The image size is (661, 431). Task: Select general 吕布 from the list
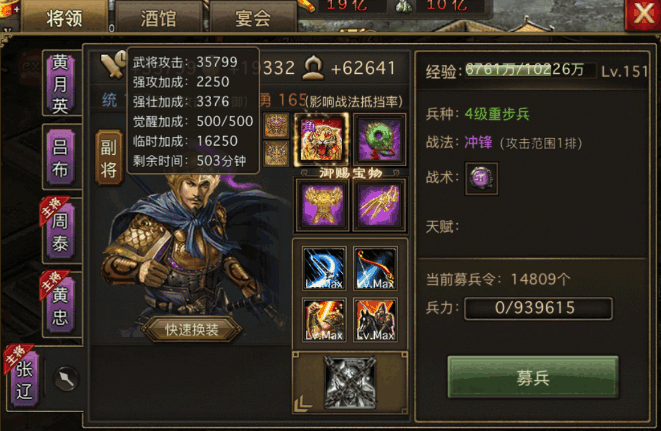60,158
